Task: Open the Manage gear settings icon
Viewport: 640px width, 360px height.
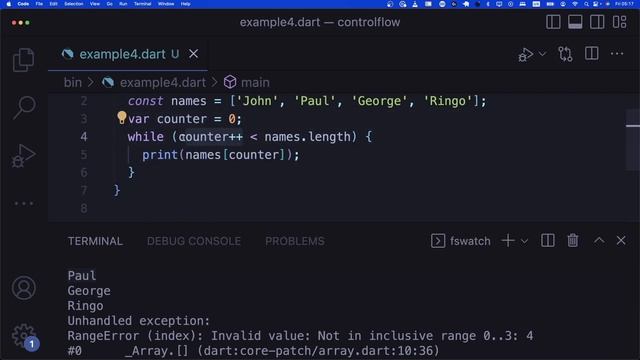Action: tap(24, 336)
